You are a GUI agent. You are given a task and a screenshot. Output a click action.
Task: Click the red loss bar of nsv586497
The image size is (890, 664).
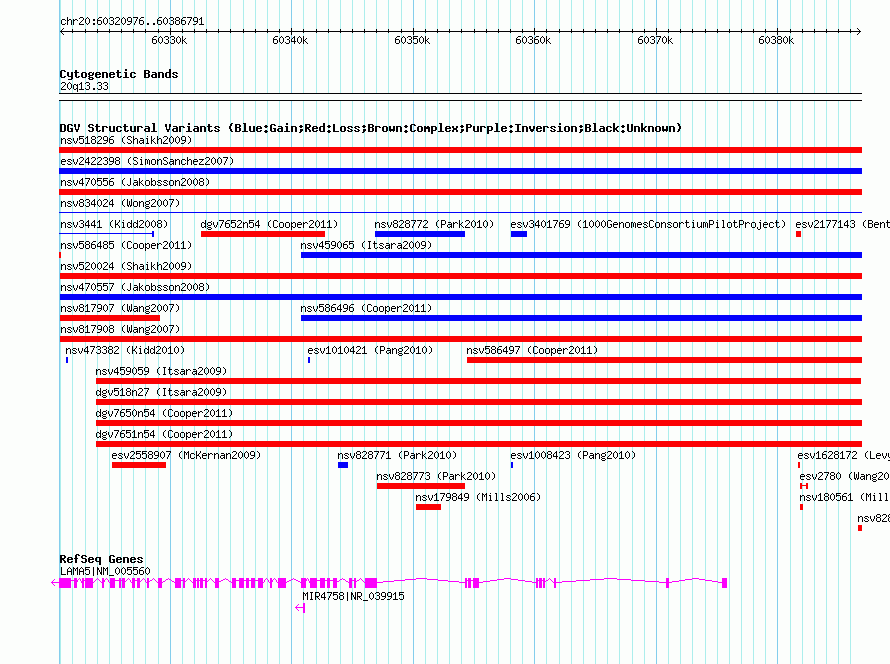(x=665, y=360)
